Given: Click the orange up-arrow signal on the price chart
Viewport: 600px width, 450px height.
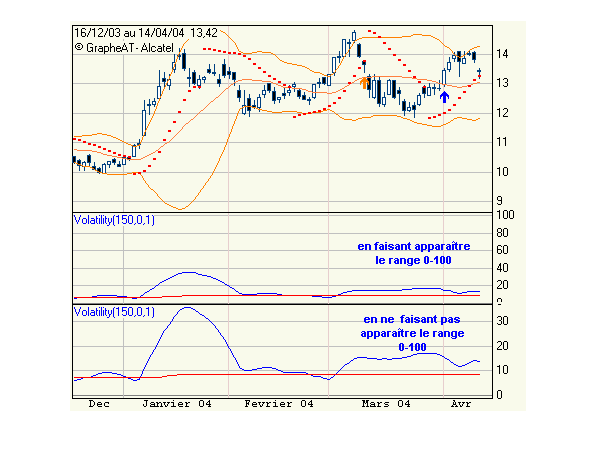Looking at the screenshot, I should tap(365, 83).
